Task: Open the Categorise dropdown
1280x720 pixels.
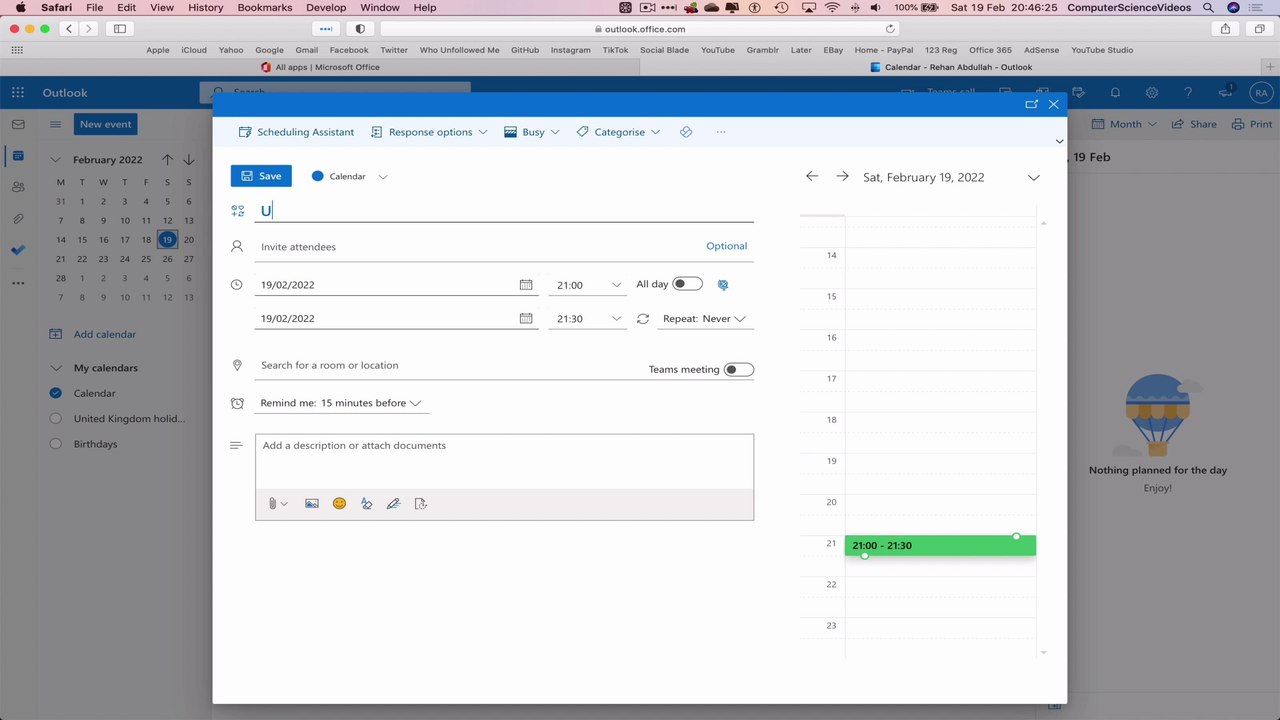Action: click(618, 132)
